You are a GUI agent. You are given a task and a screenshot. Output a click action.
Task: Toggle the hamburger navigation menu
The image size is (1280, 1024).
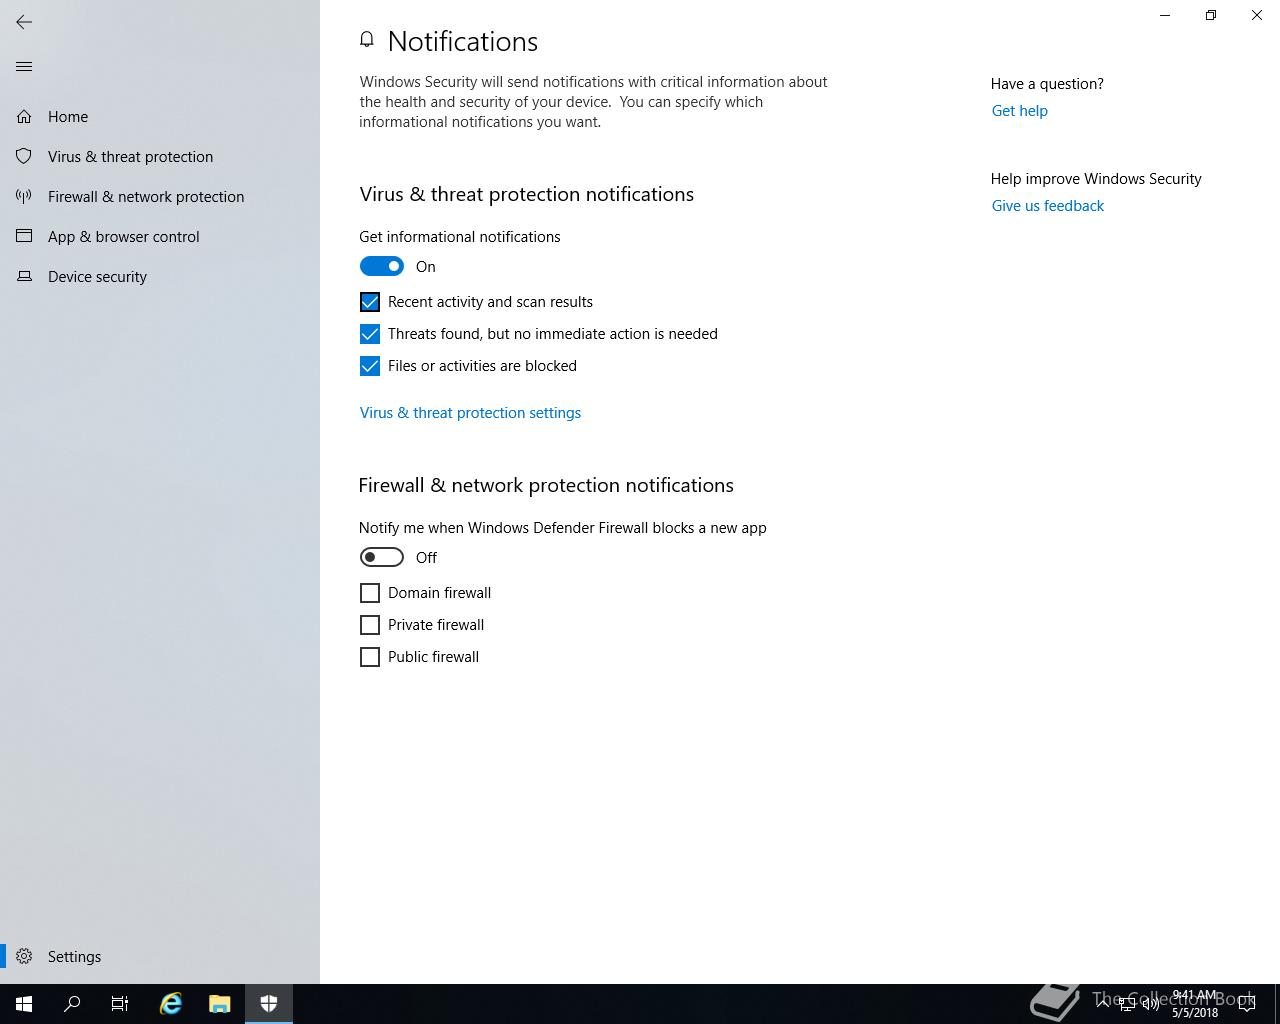[24, 67]
